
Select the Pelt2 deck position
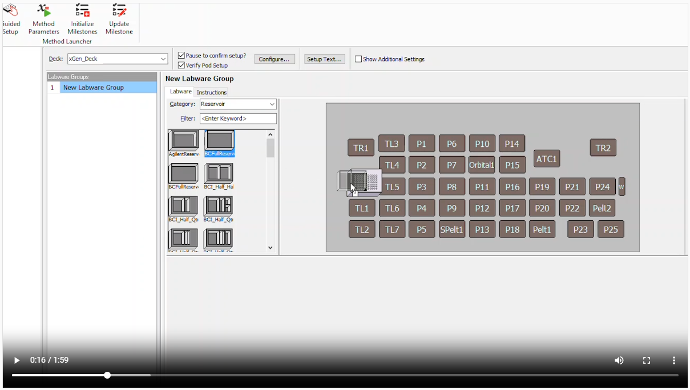(x=602, y=208)
